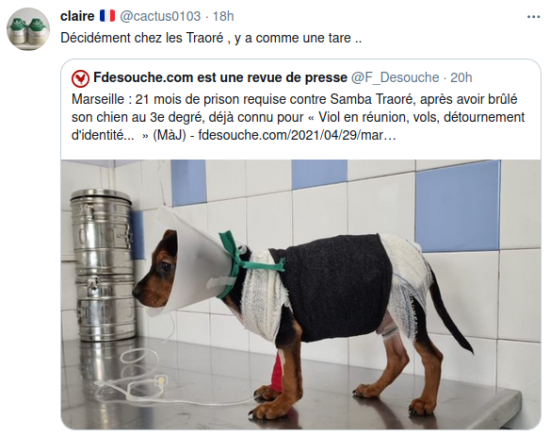Open the bandaged puppy photo
Viewport: 550px width, 437px height.
tap(301, 295)
